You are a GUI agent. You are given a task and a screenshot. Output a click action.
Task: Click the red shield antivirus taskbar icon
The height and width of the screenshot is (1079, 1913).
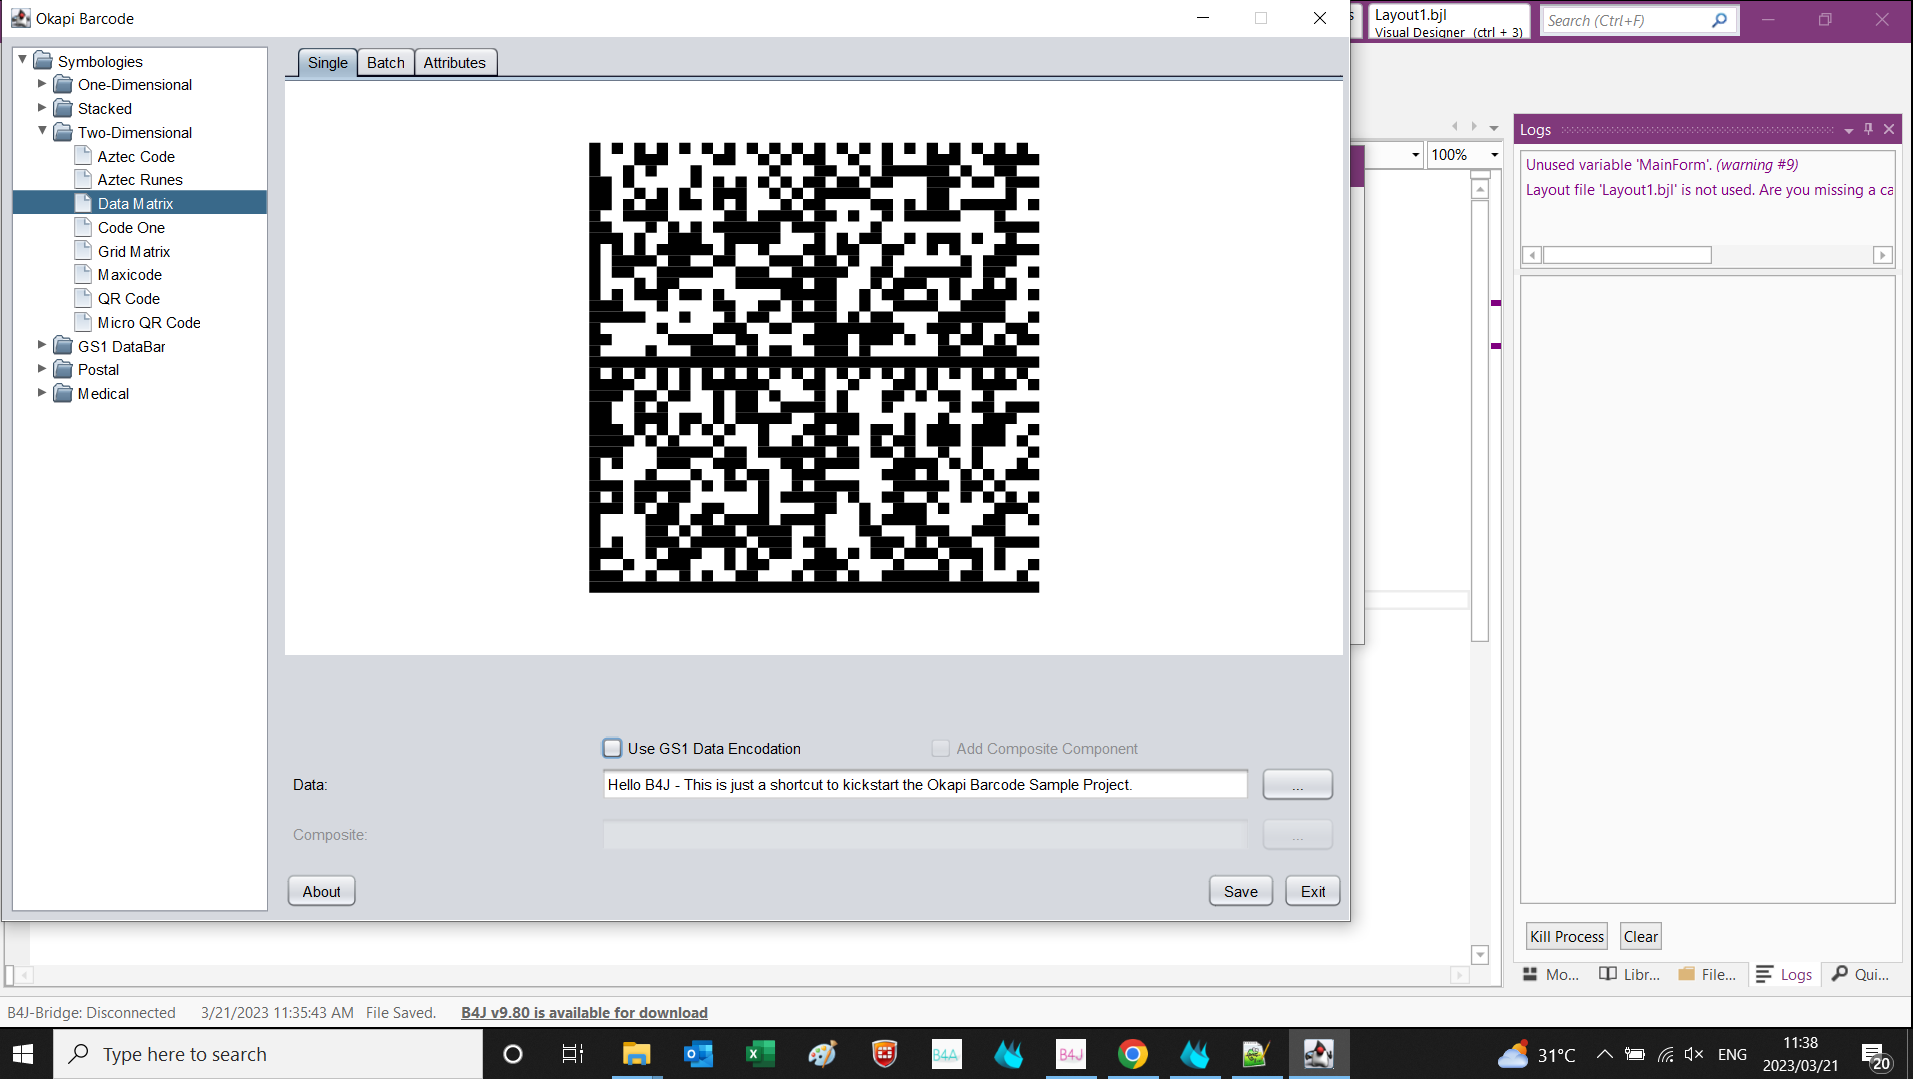(x=884, y=1054)
